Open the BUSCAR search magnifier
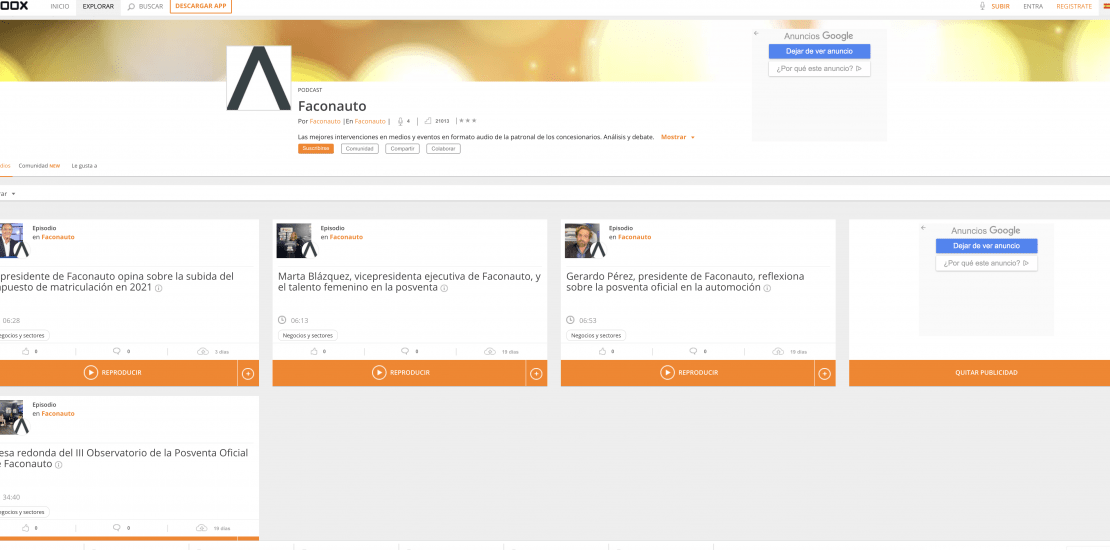This screenshot has height=550, width=1110. [x=131, y=6]
